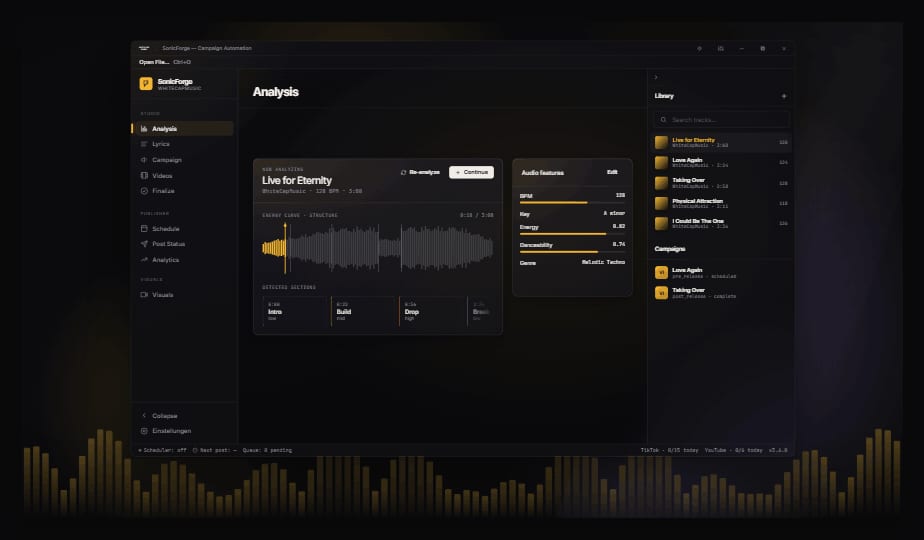The width and height of the screenshot is (924, 540).
Task: Click the Schedule calendar icon
Action: (x=144, y=229)
